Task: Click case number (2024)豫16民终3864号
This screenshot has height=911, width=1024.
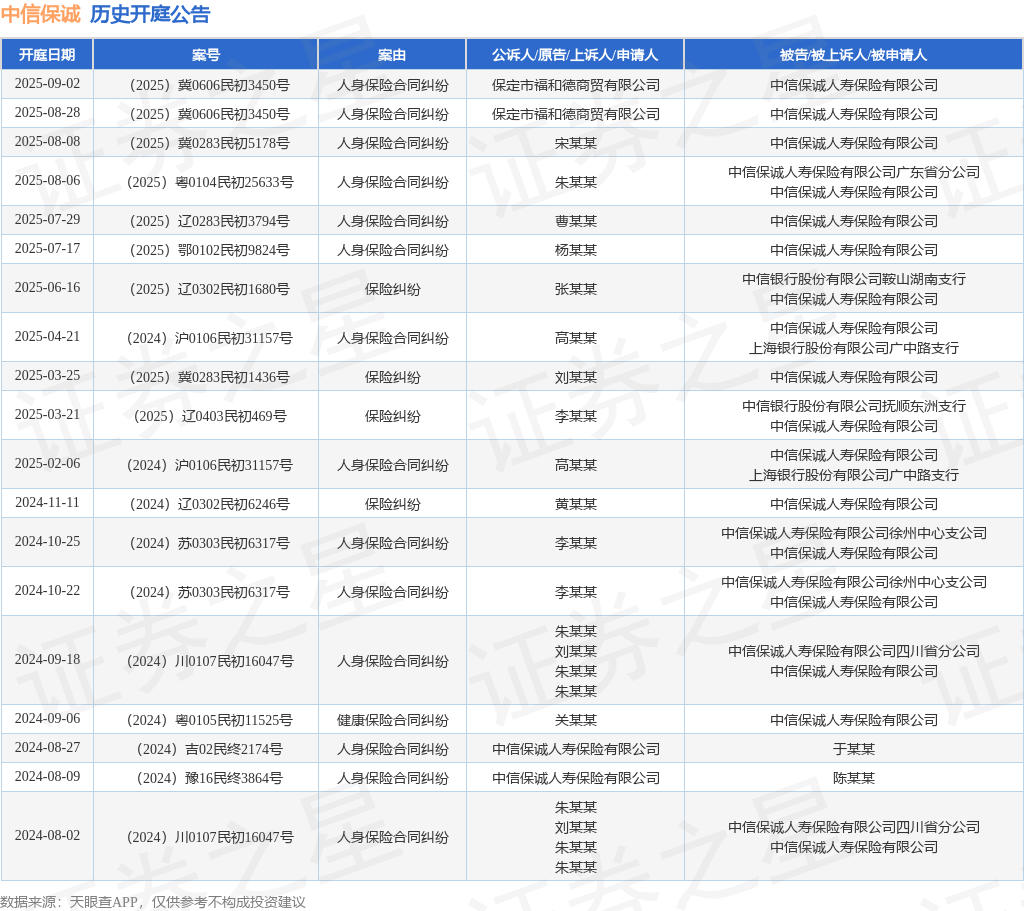Action: (210, 778)
